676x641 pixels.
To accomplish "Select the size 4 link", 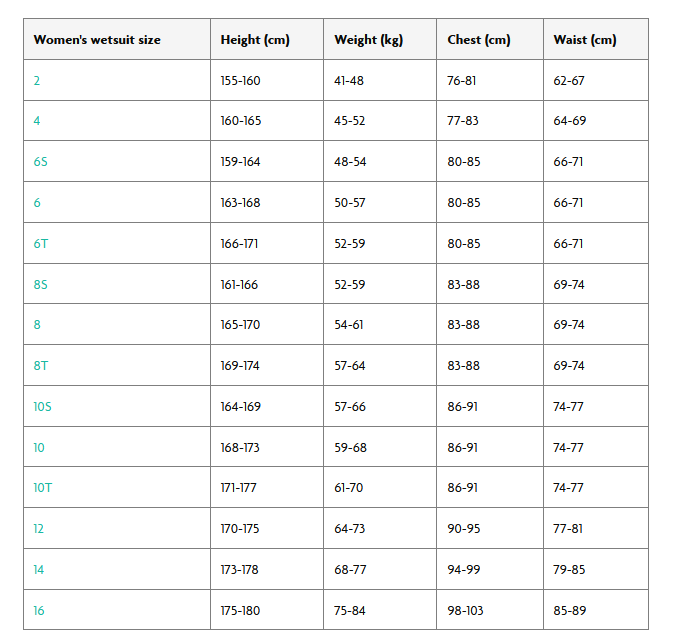I will [x=37, y=121].
